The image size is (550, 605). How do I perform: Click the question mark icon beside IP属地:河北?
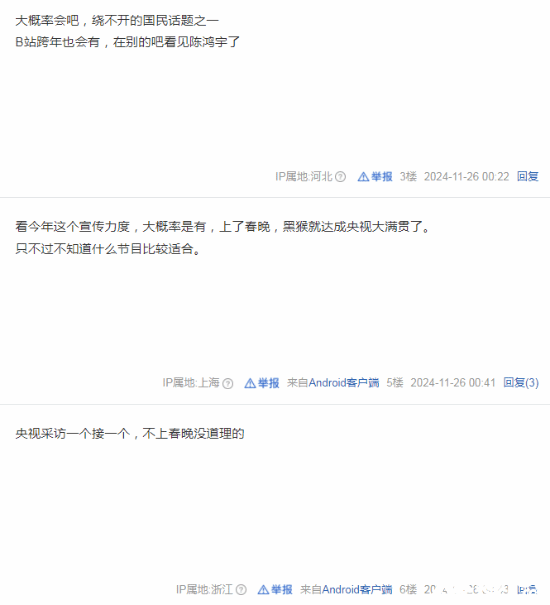[340, 177]
